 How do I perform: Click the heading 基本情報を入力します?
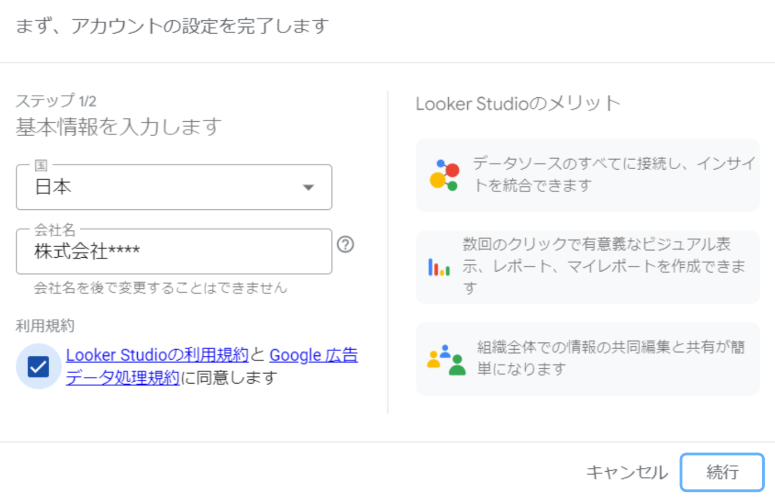[119, 127]
